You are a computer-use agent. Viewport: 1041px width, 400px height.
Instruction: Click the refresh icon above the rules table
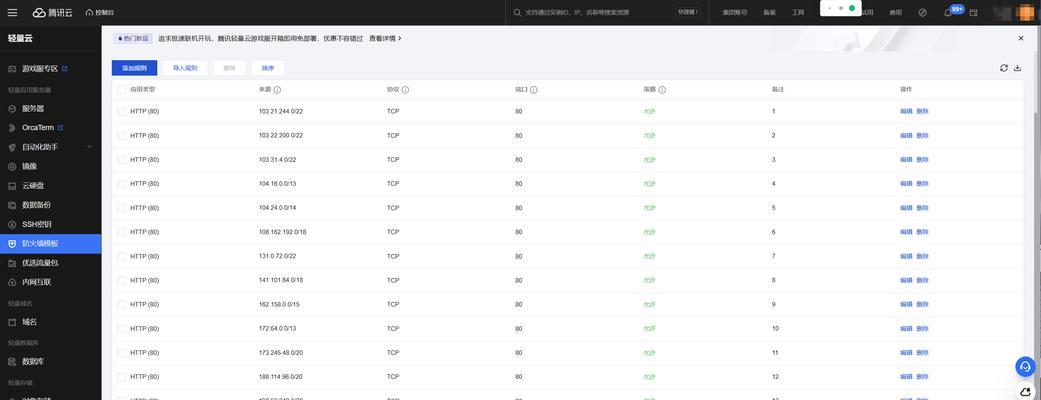point(1003,68)
